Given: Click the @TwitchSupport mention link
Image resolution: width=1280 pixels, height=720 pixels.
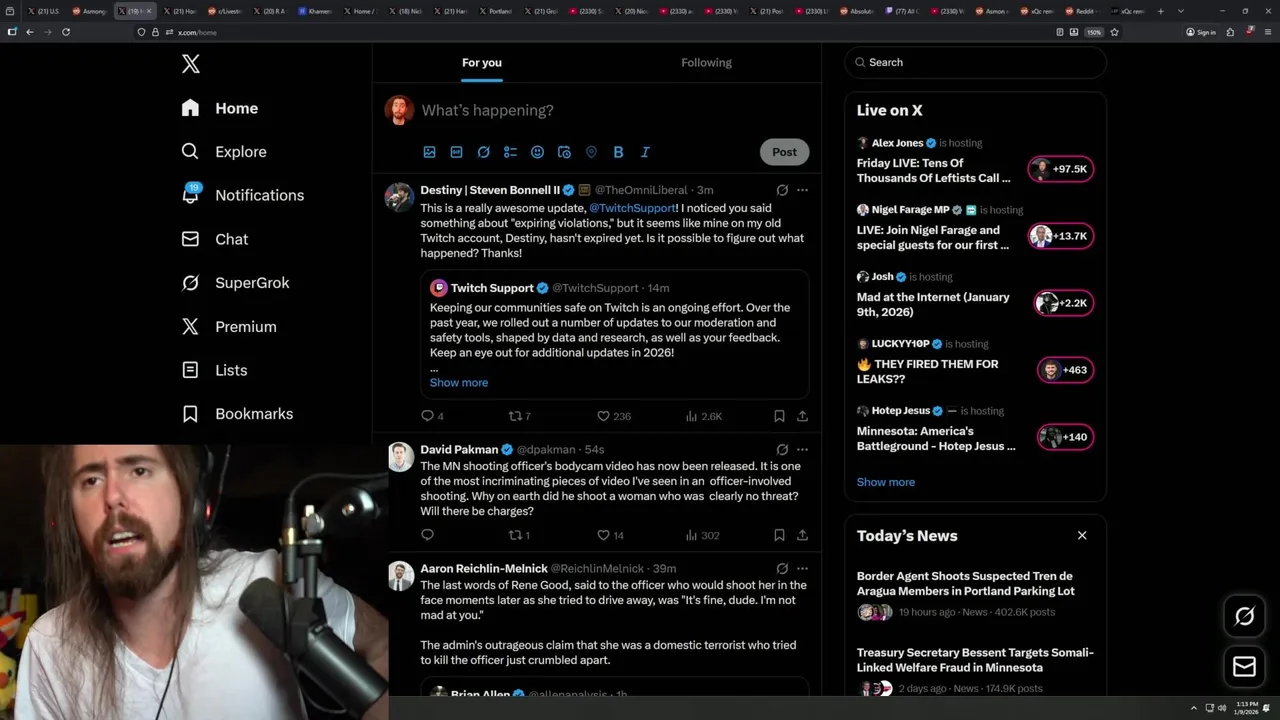Looking at the screenshot, I should 632,208.
